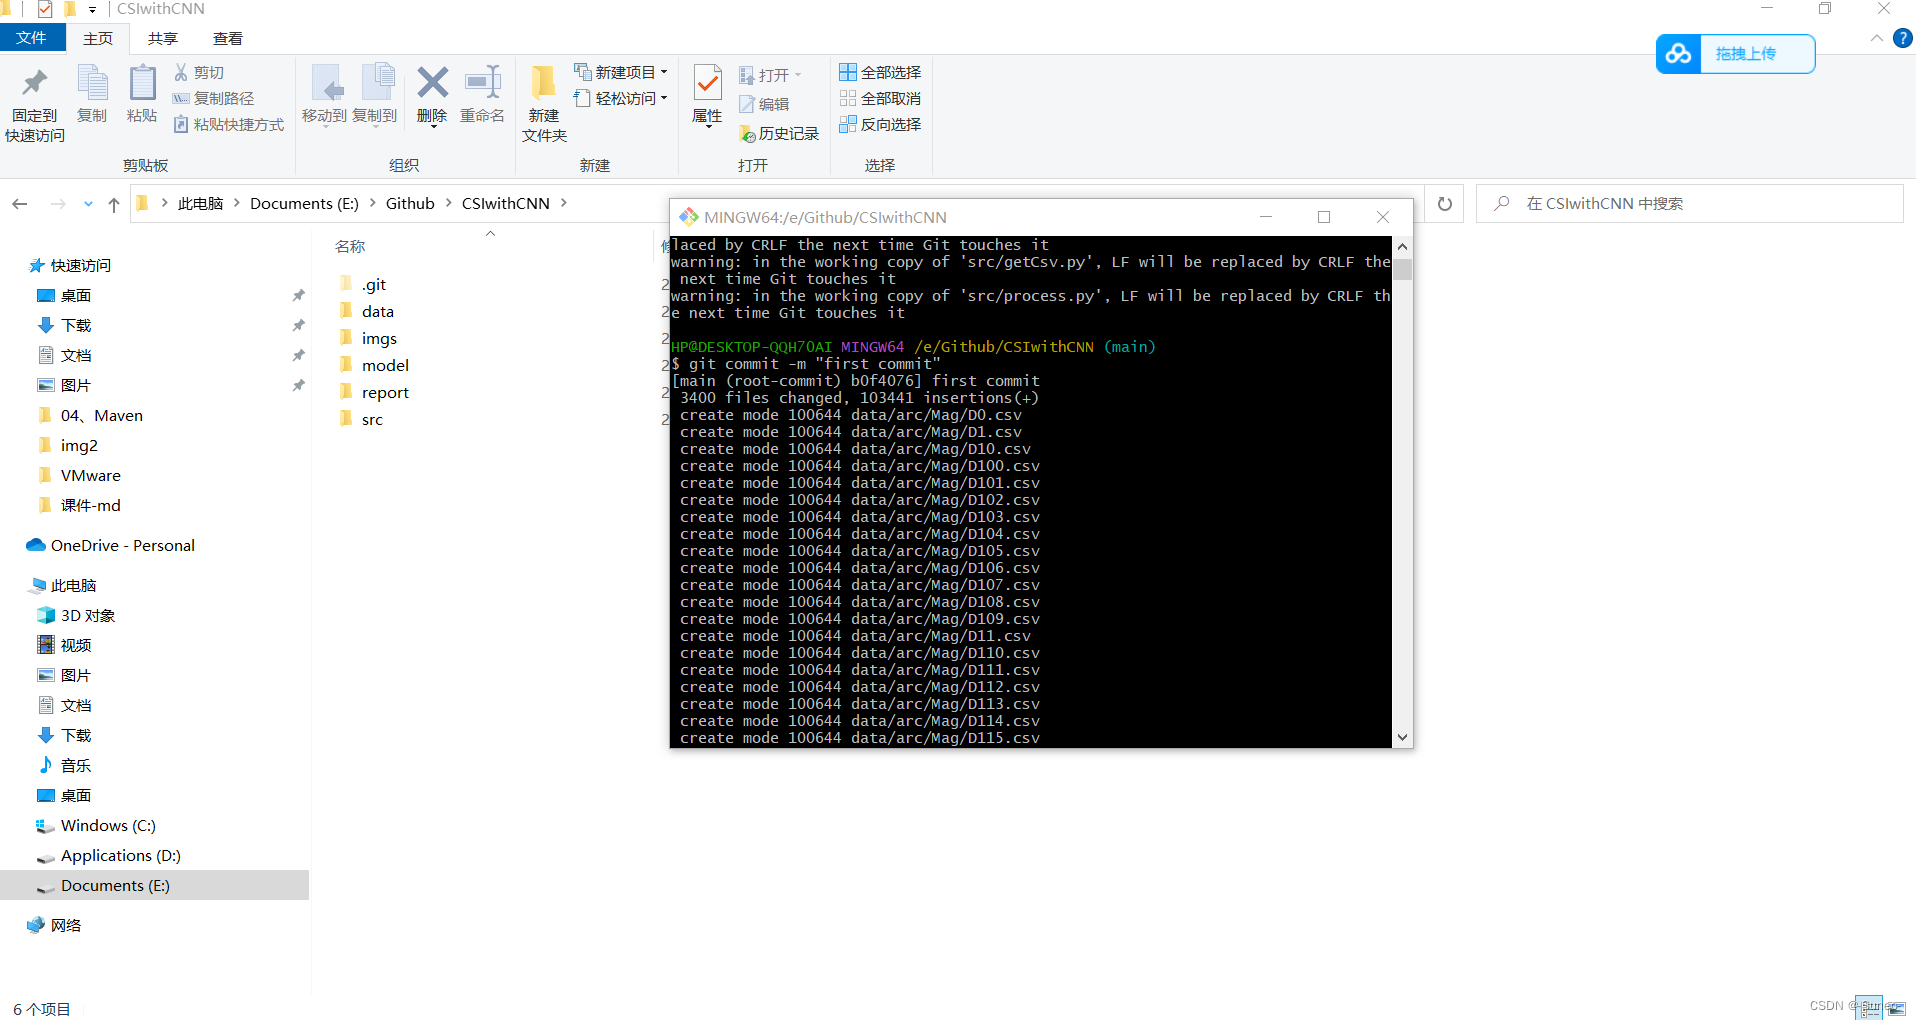Sort by the Name (名称) column header
Image resolution: width=1916 pixels, height=1020 pixels.
350,246
